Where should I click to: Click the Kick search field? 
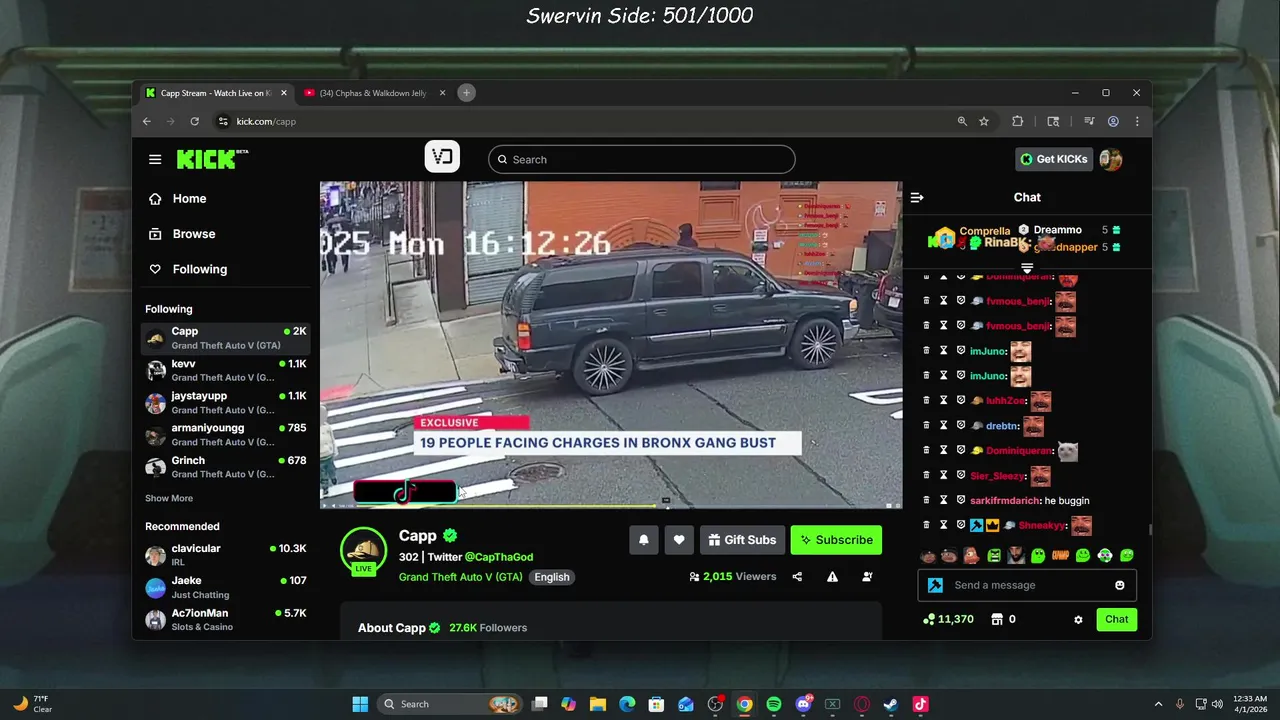642,159
